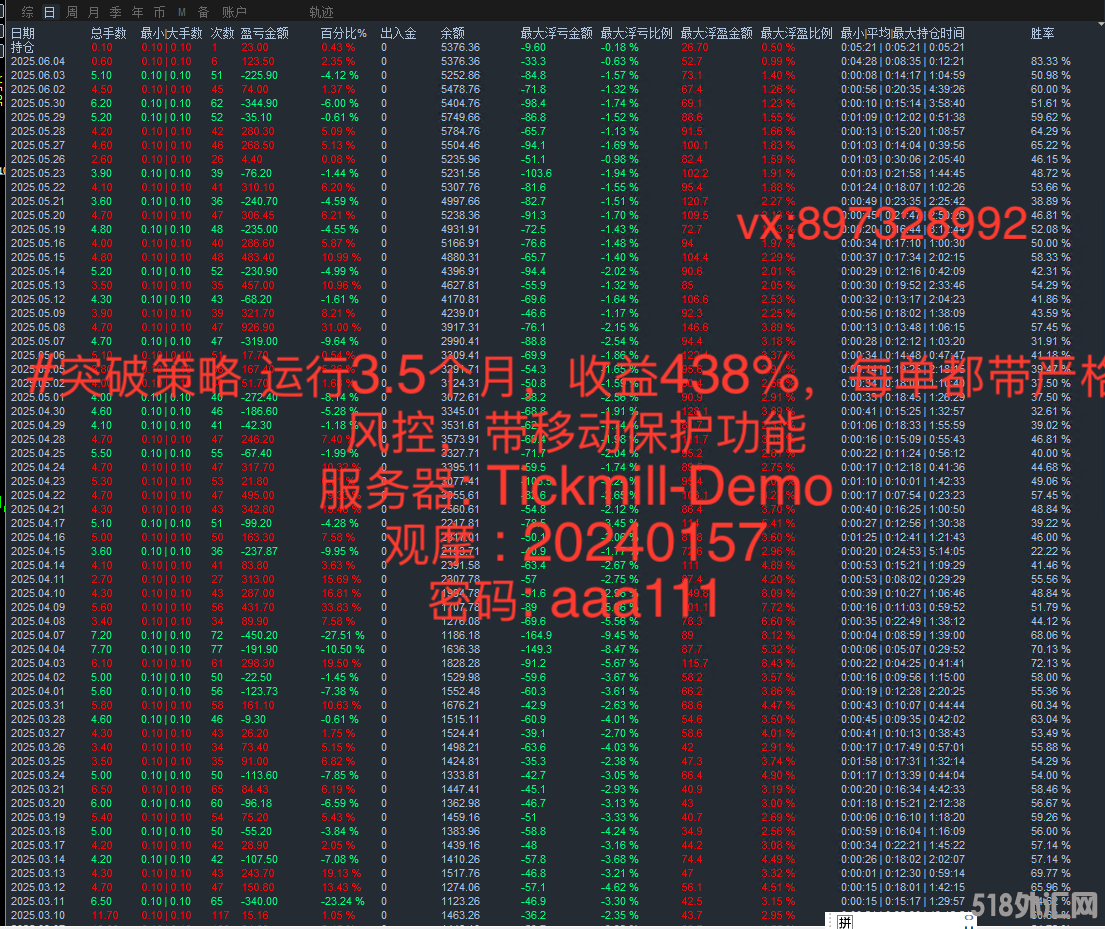
Task: Click balance 1828.28 on 2025.04.03 row
Action: point(460,663)
